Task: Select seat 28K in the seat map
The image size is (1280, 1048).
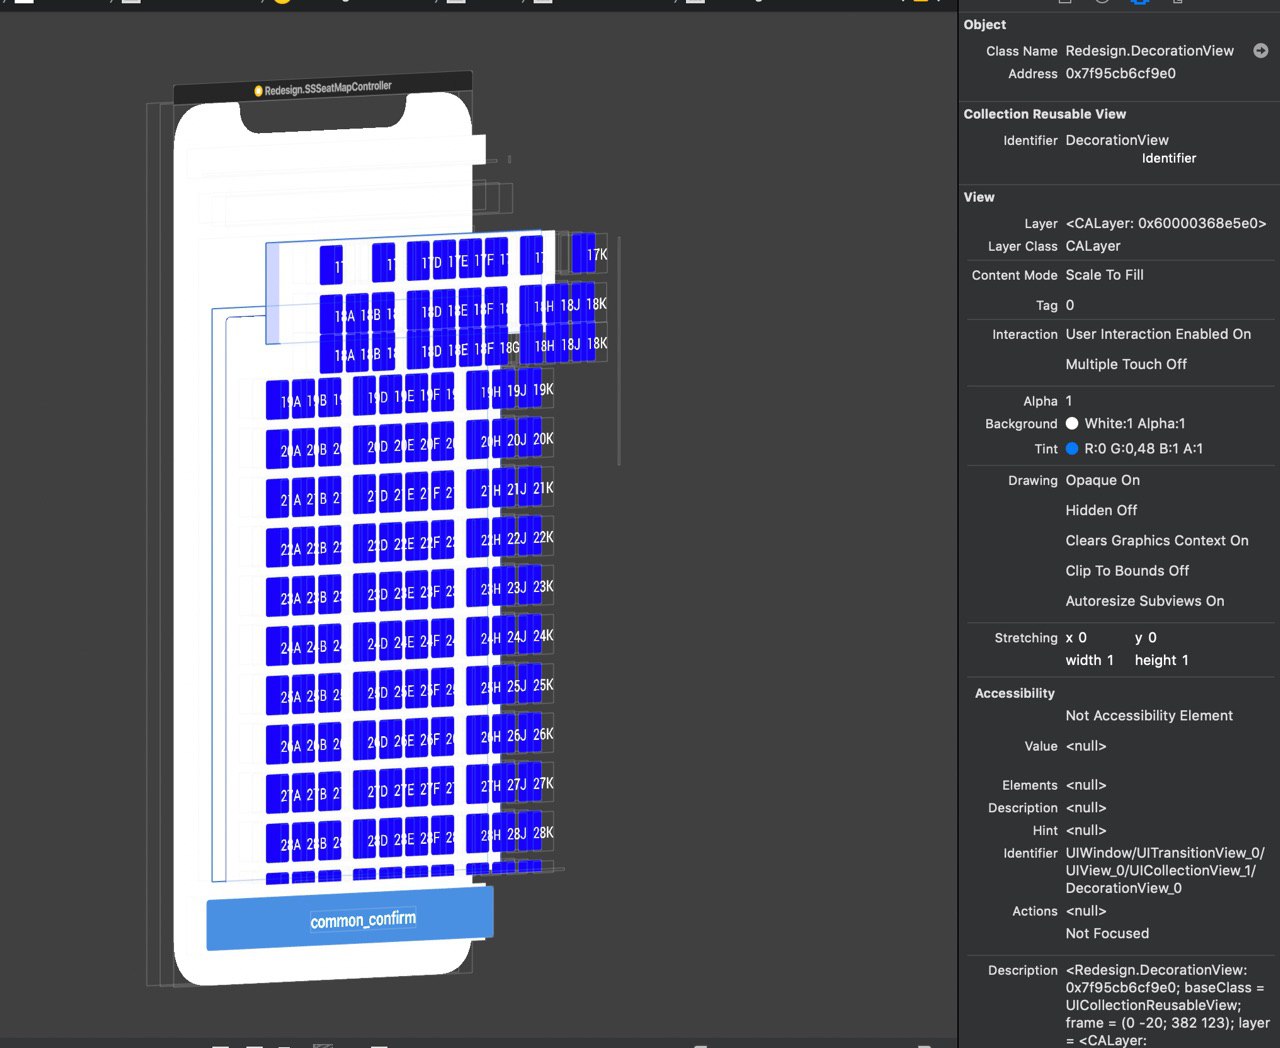Action: (x=543, y=833)
